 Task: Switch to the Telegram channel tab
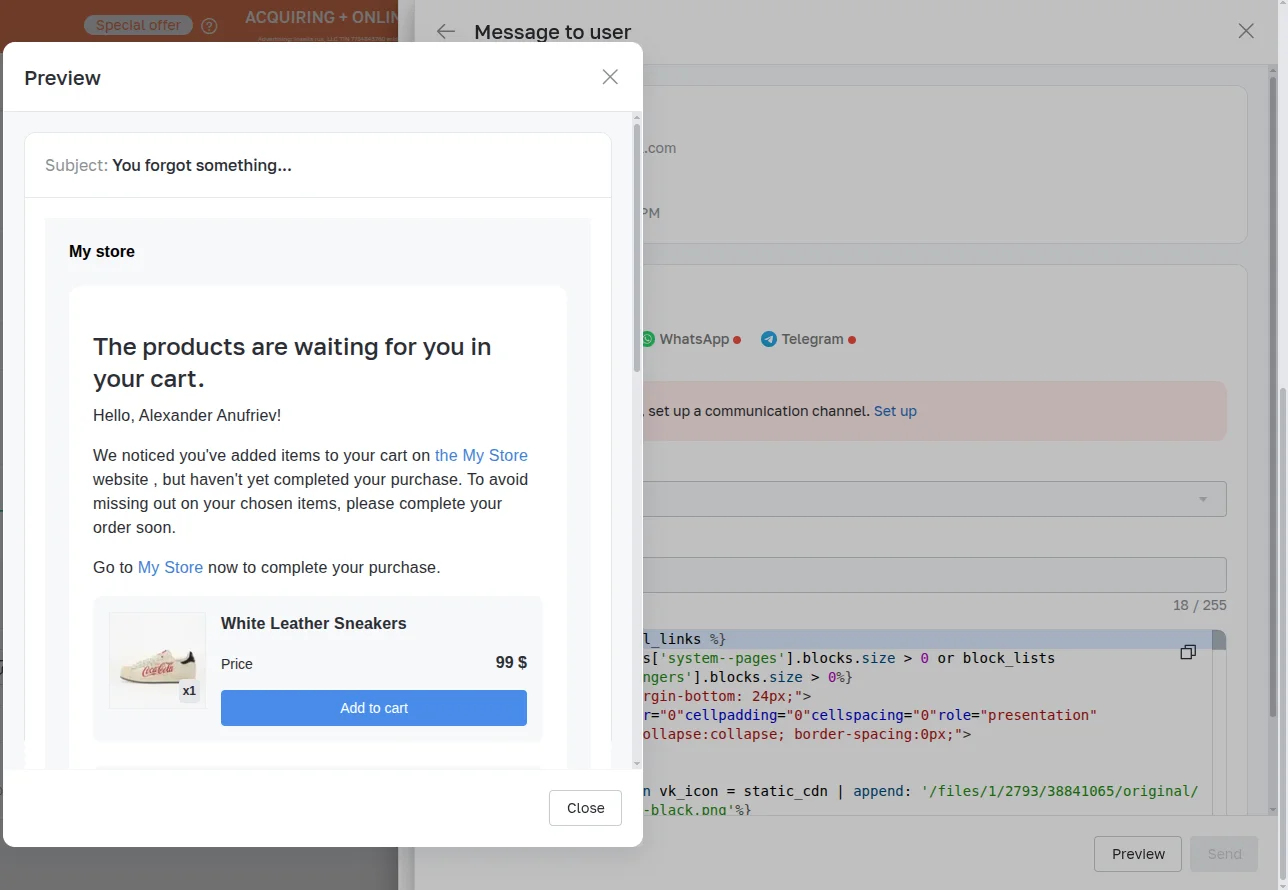click(808, 339)
